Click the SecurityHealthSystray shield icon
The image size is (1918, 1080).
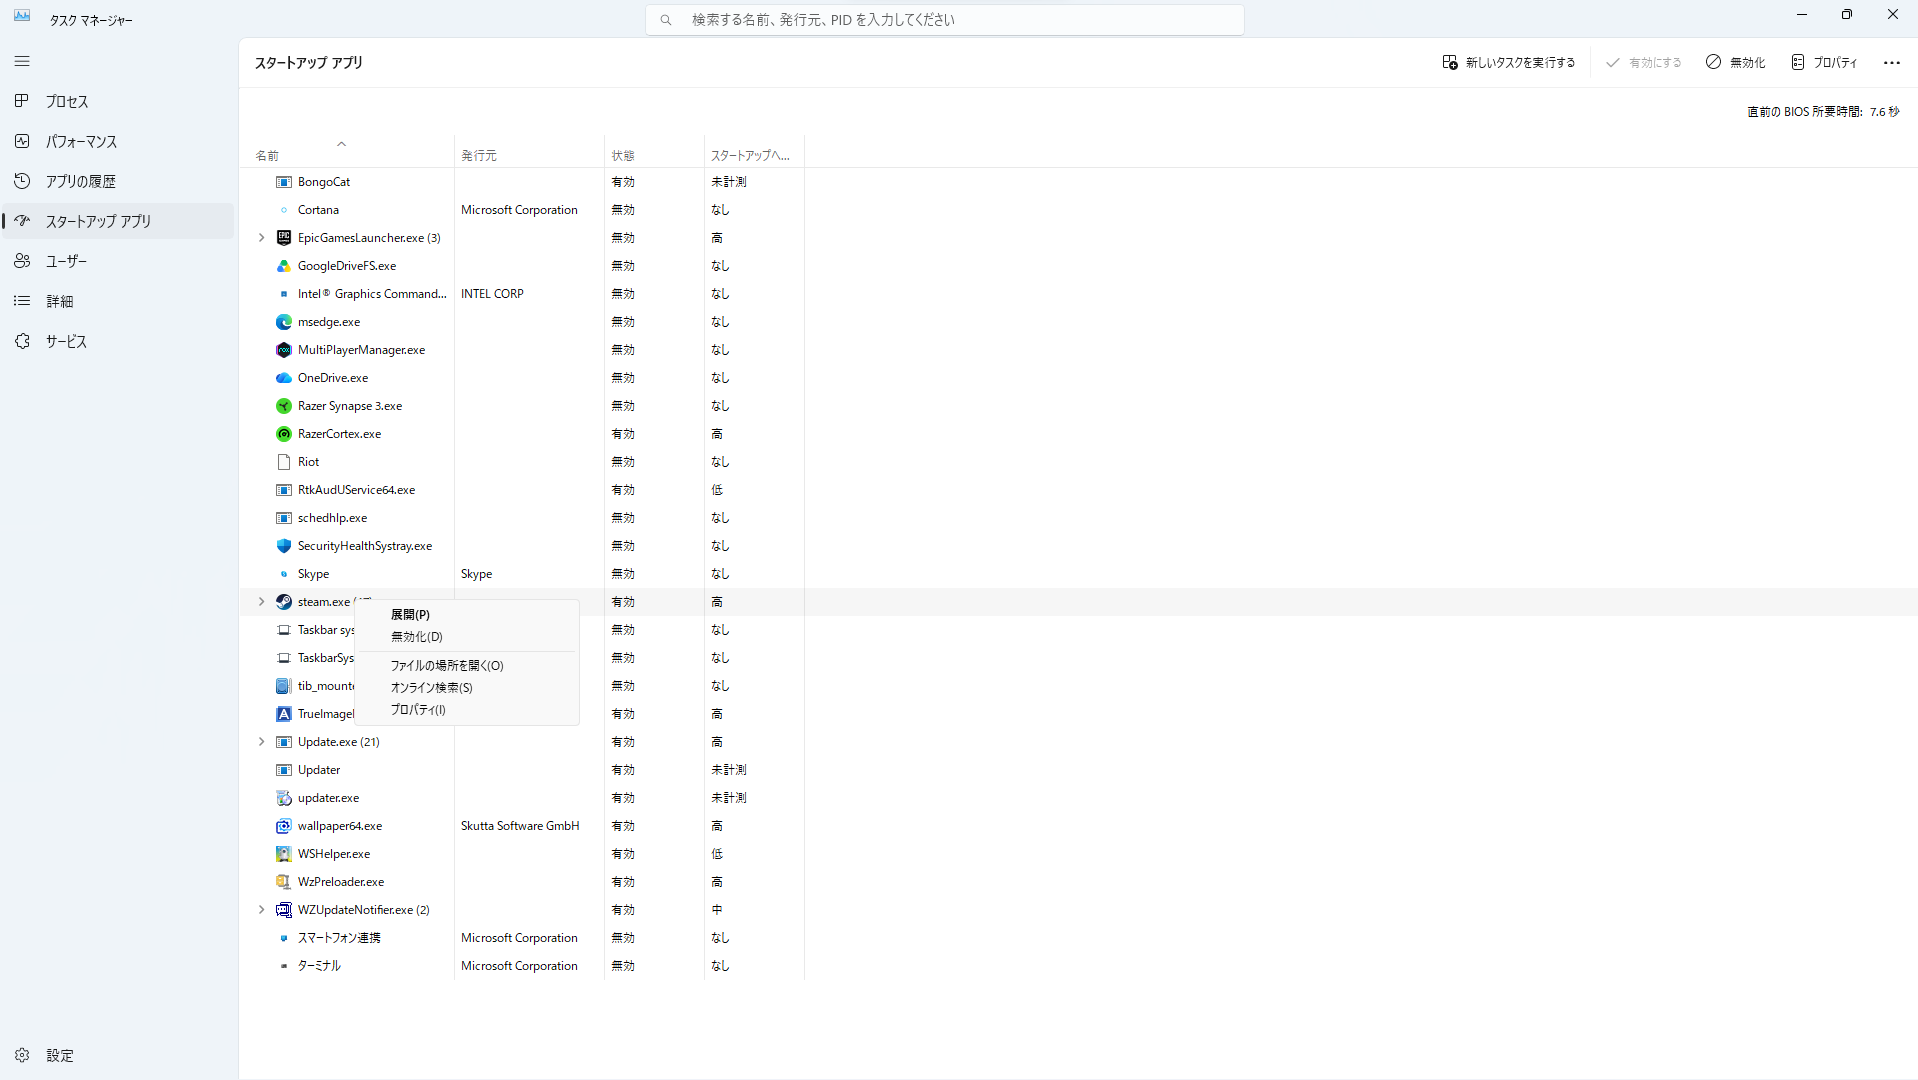284,546
